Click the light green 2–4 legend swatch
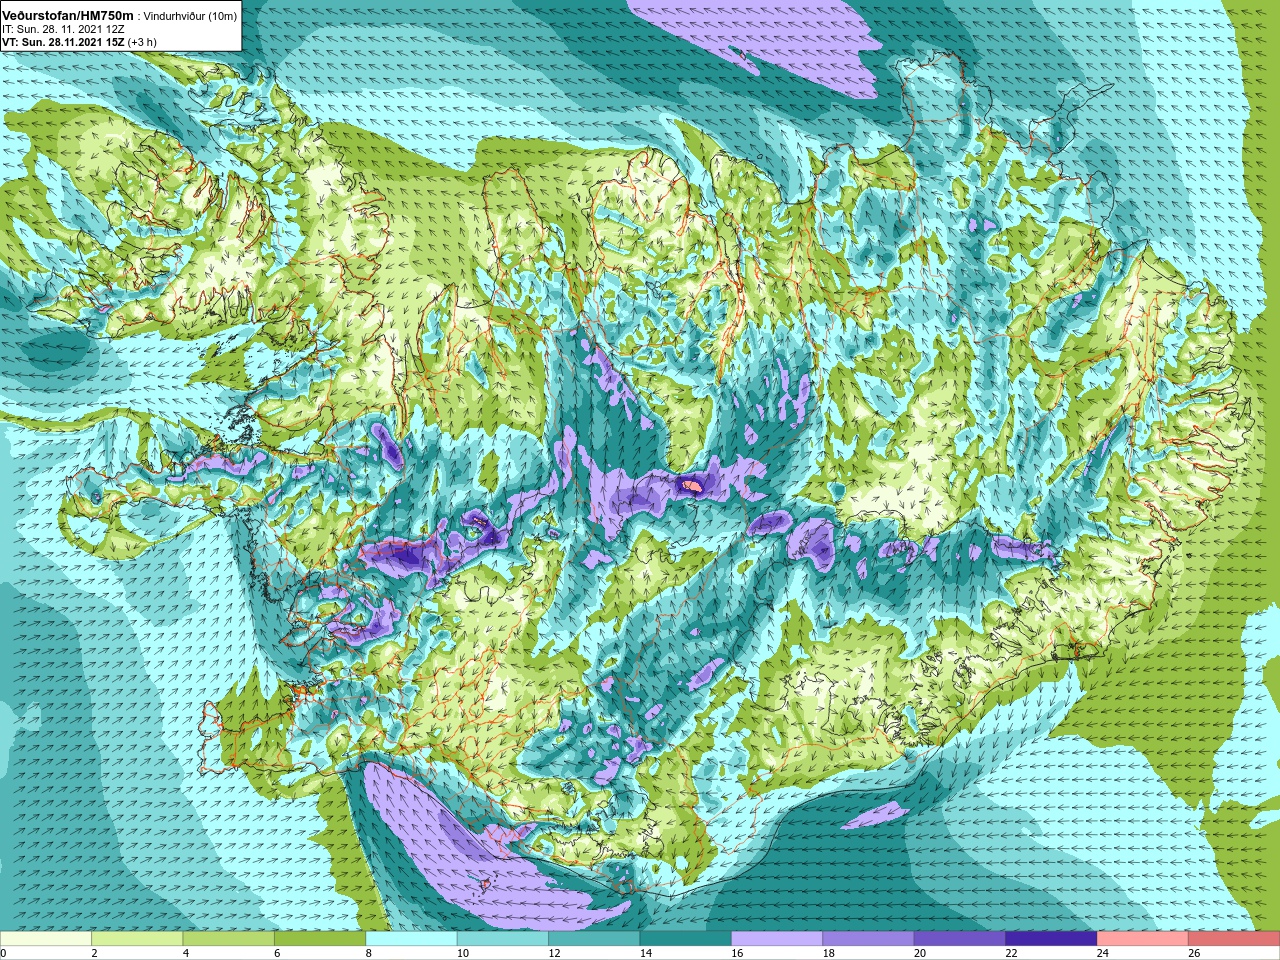Viewport: 1280px width, 960px height. (137, 939)
